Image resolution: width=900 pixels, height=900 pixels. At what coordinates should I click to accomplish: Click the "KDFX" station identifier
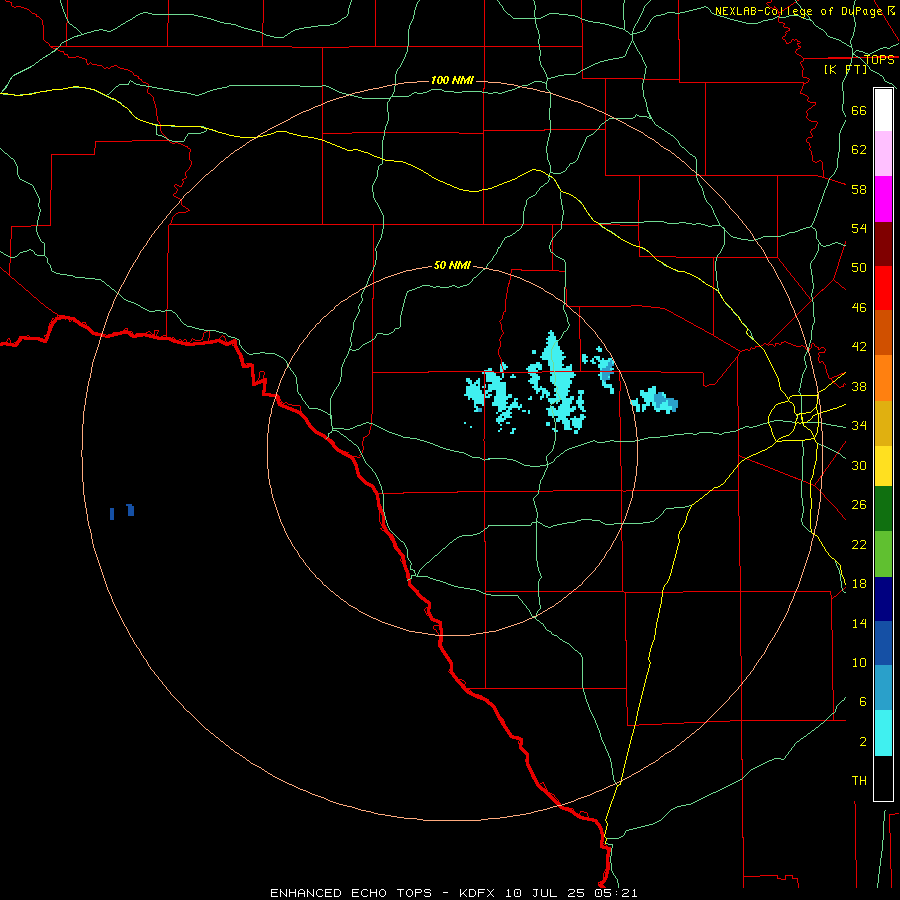pos(479,893)
